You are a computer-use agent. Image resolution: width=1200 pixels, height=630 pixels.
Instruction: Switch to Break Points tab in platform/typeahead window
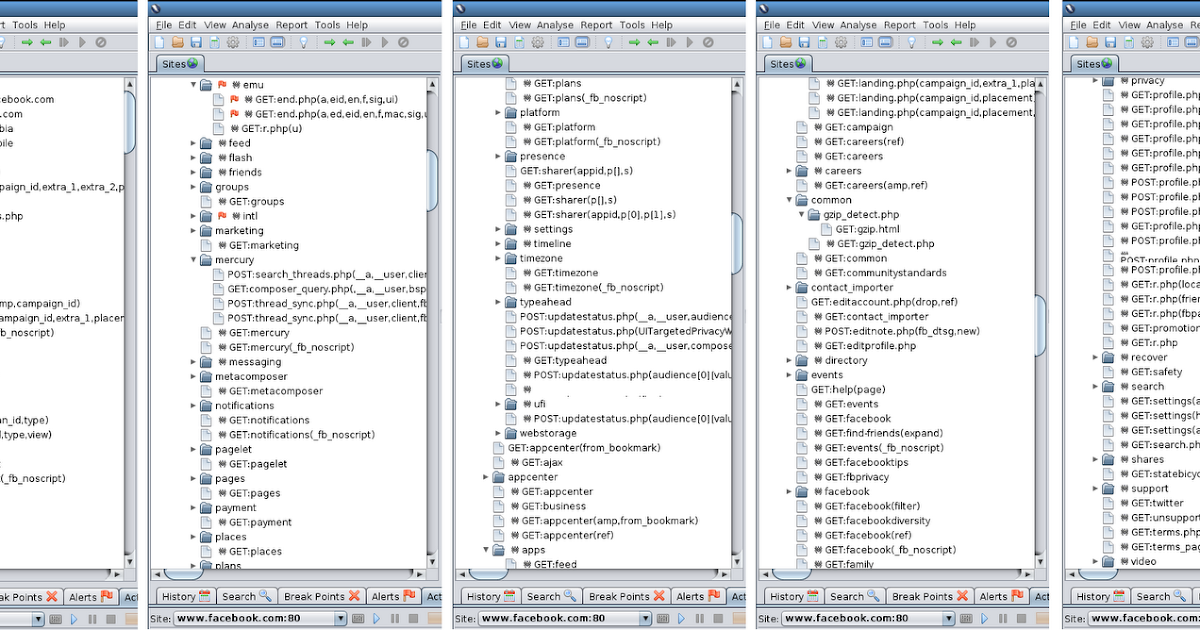[x=625, y=596]
